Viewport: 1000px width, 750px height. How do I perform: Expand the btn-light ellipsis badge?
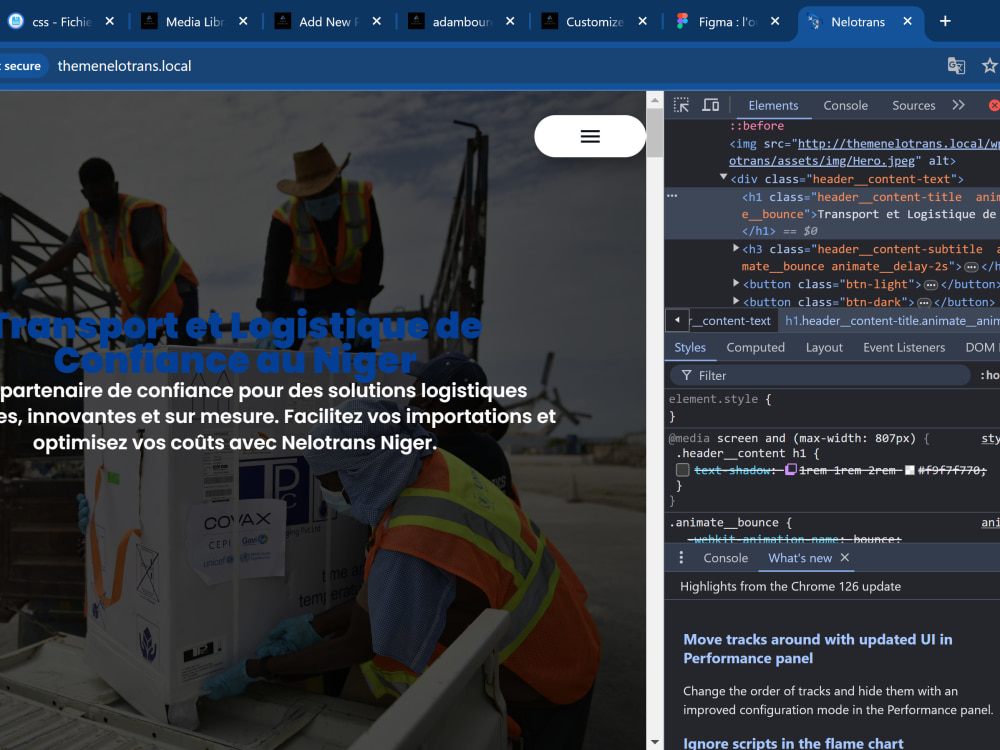tap(931, 284)
